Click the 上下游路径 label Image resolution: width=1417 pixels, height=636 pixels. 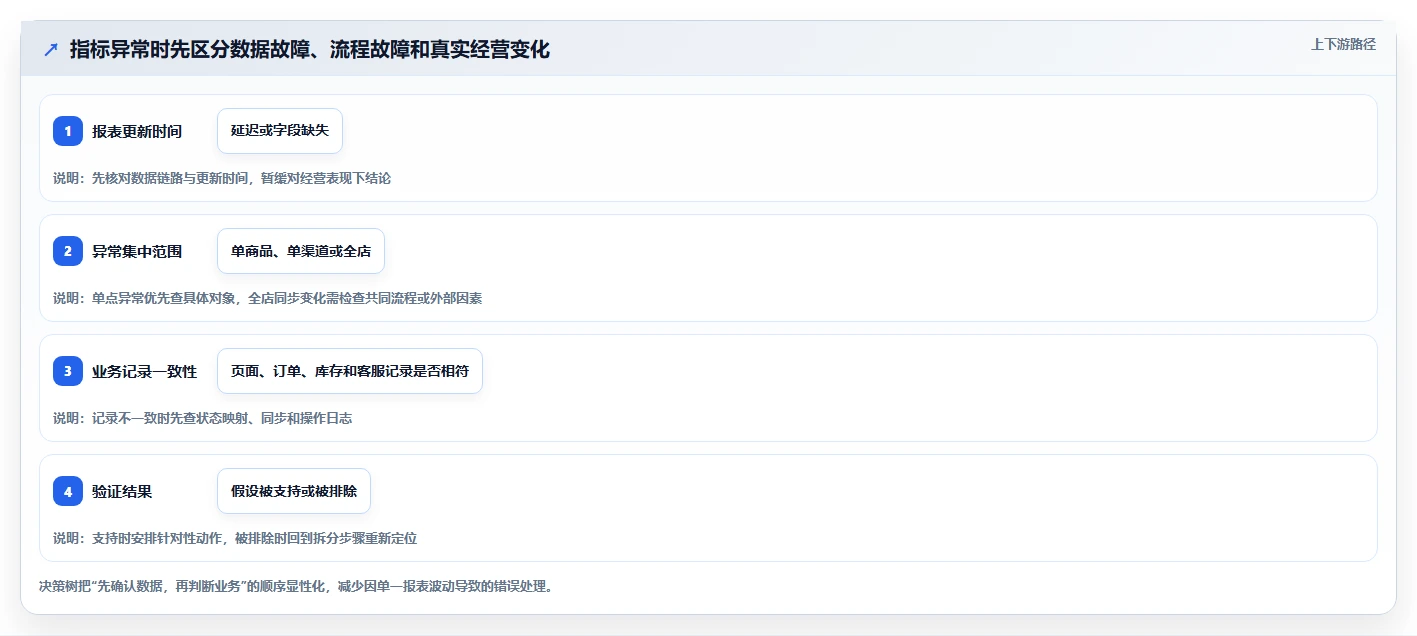point(1343,44)
